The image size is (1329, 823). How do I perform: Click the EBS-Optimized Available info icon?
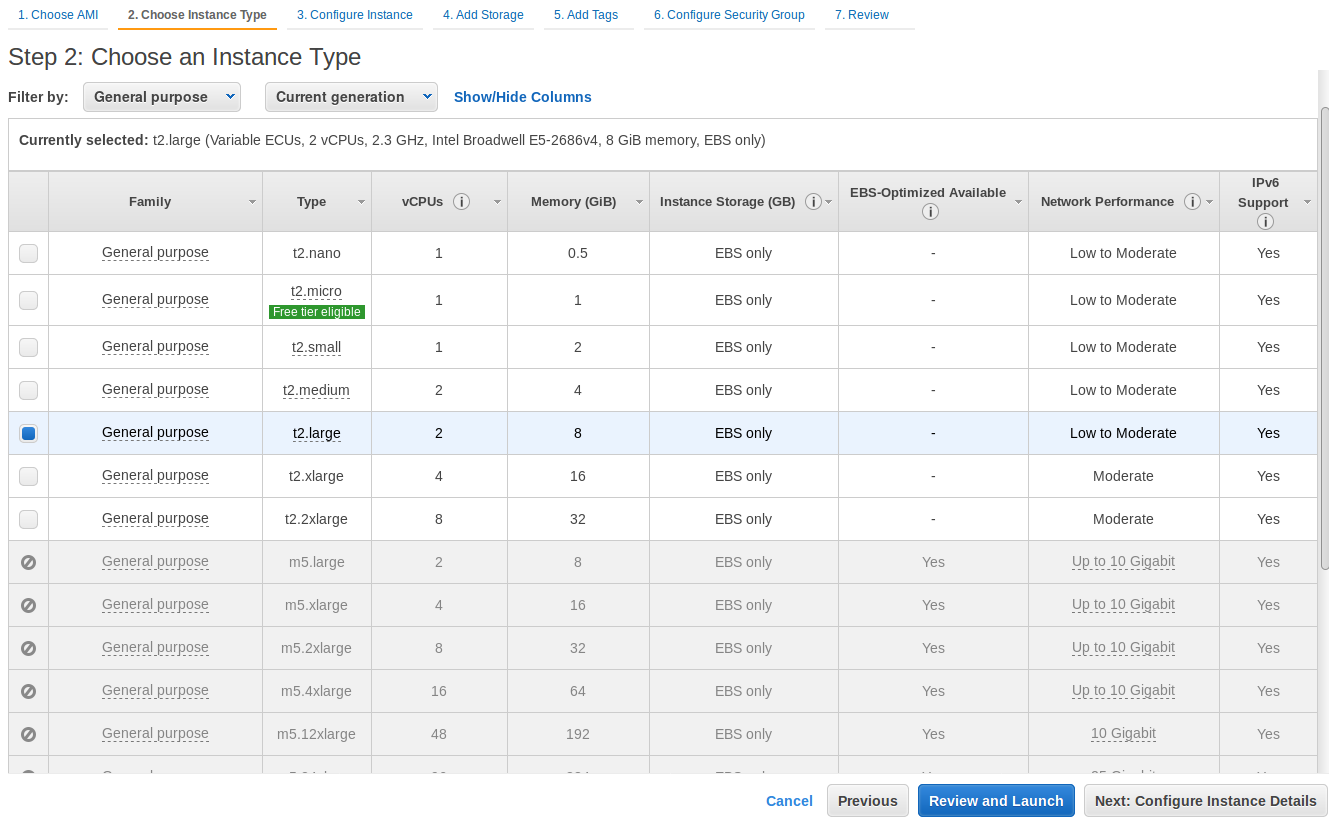(931, 211)
